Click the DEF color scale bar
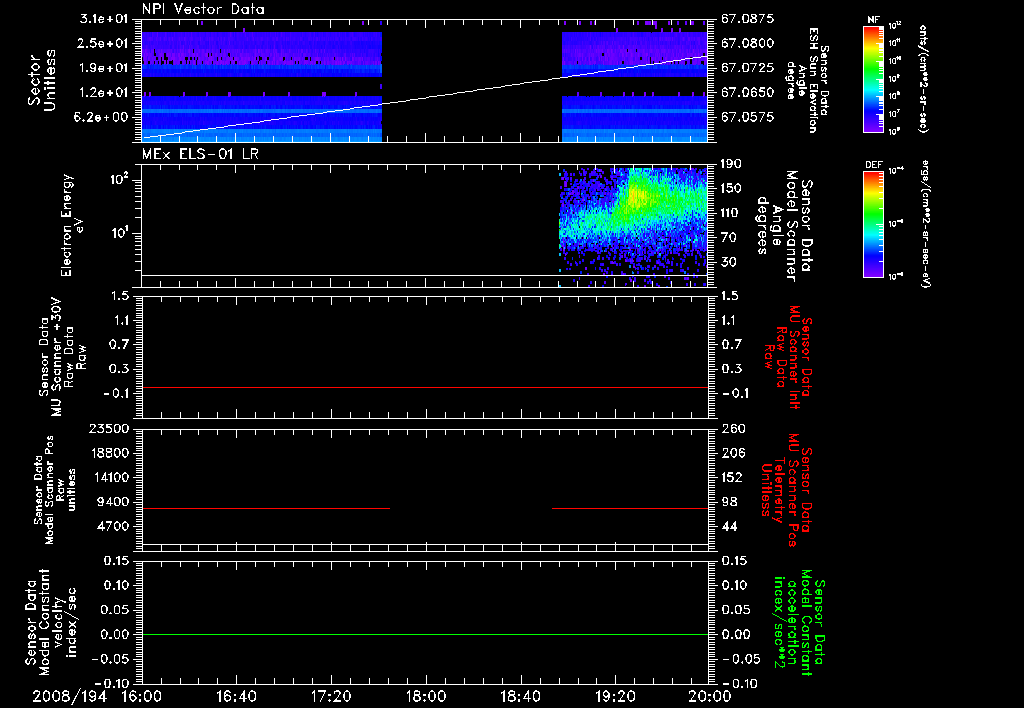This screenshot has width=1024, height=708. [x=874, y=224]
